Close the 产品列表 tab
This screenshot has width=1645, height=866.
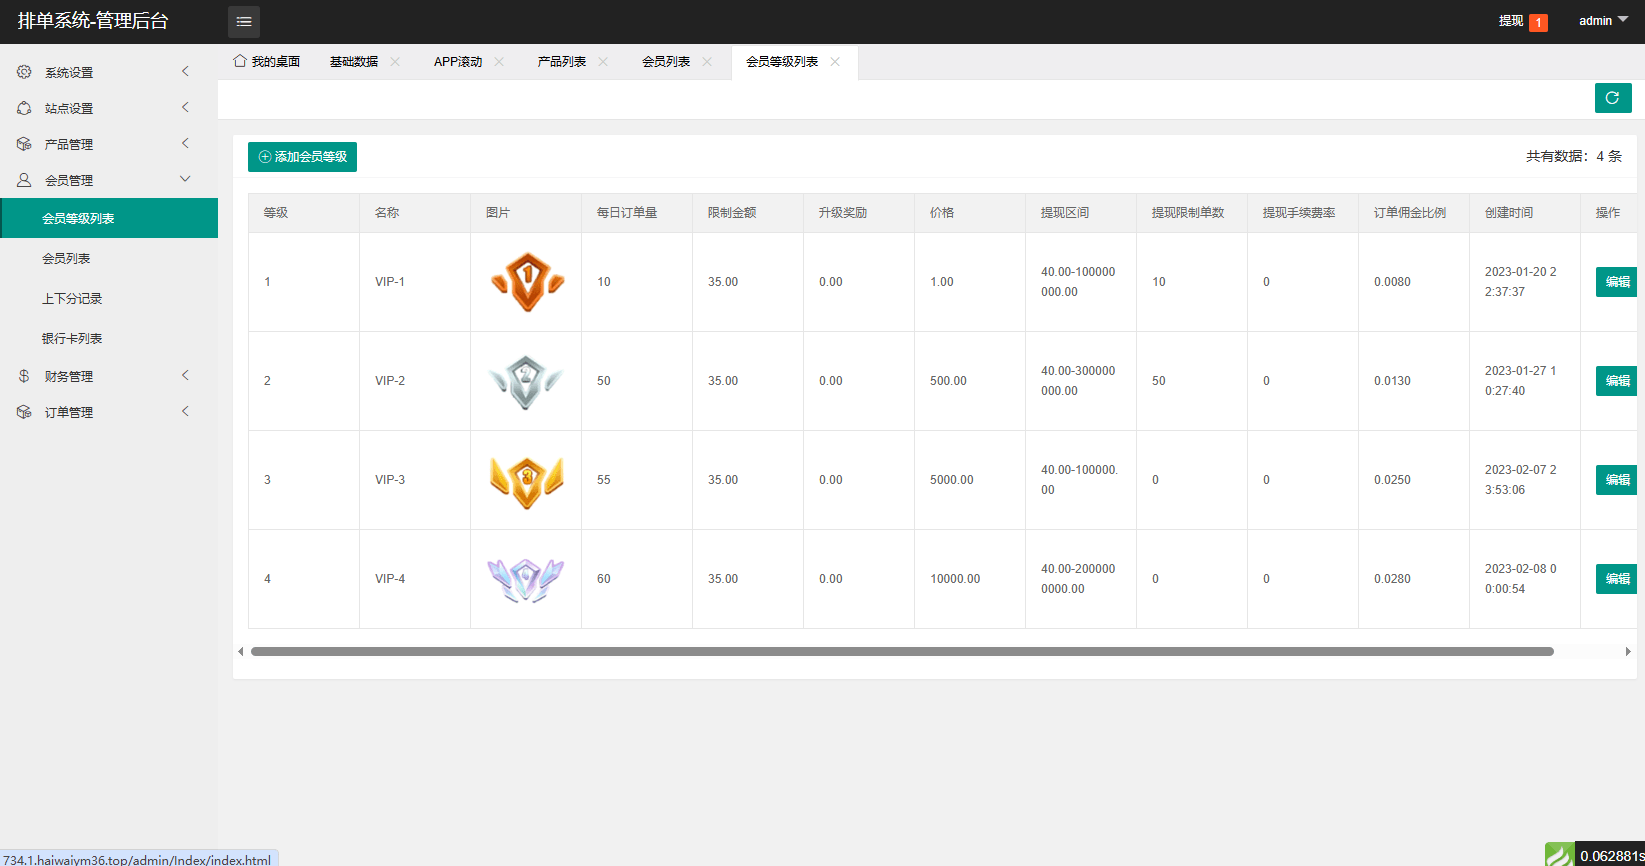pyautogui.click(x=603, y=62)
